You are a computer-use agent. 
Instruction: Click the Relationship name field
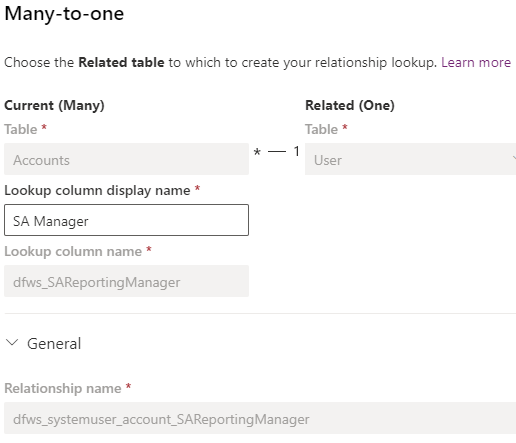pos(260,418)
